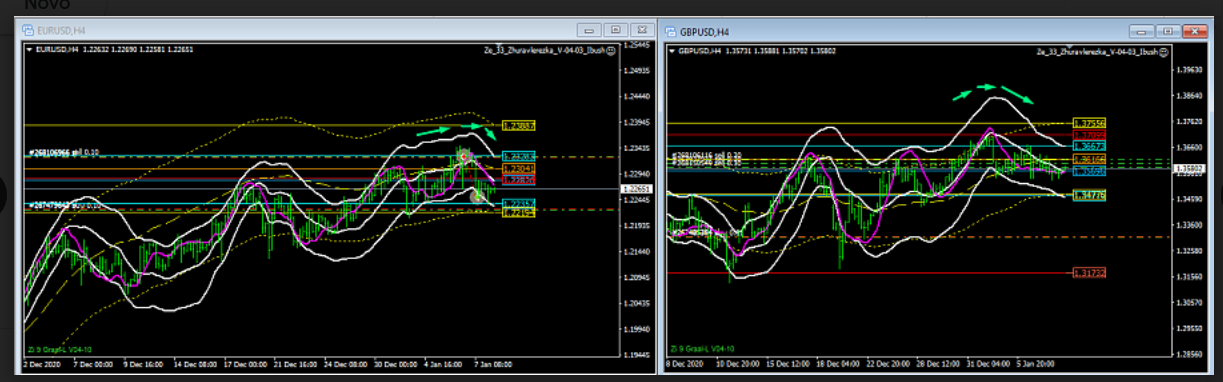This screenshot has width=1223, height=382.
Task: Click the red 1.31732 level label
Action: point(1089,272)
